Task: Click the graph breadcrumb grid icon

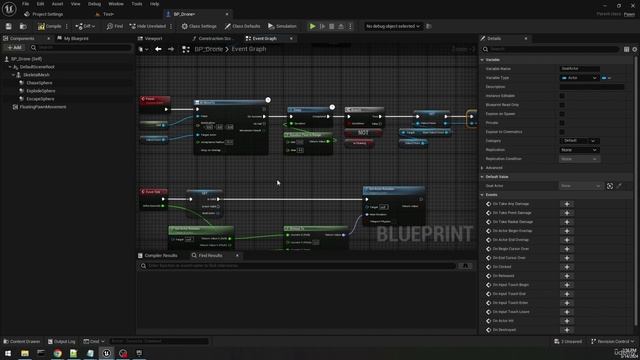Action: pyautogui.click(x=186, y=49)
